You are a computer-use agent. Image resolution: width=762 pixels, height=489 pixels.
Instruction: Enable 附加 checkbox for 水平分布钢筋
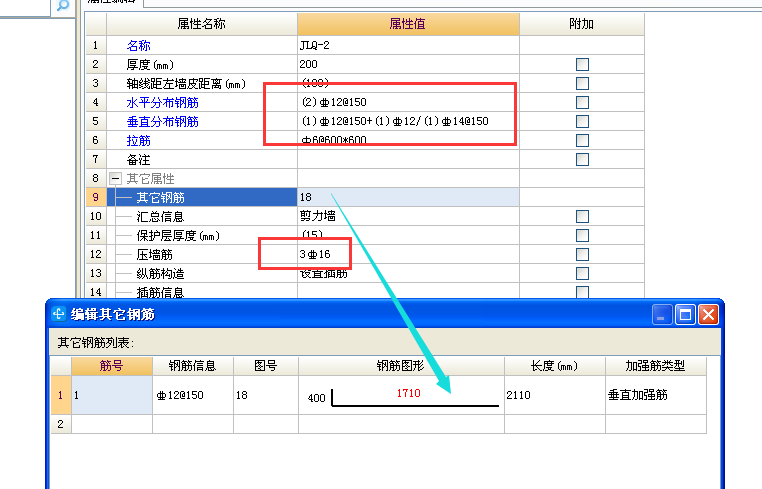pyautogui.click(x=582, y=102)
